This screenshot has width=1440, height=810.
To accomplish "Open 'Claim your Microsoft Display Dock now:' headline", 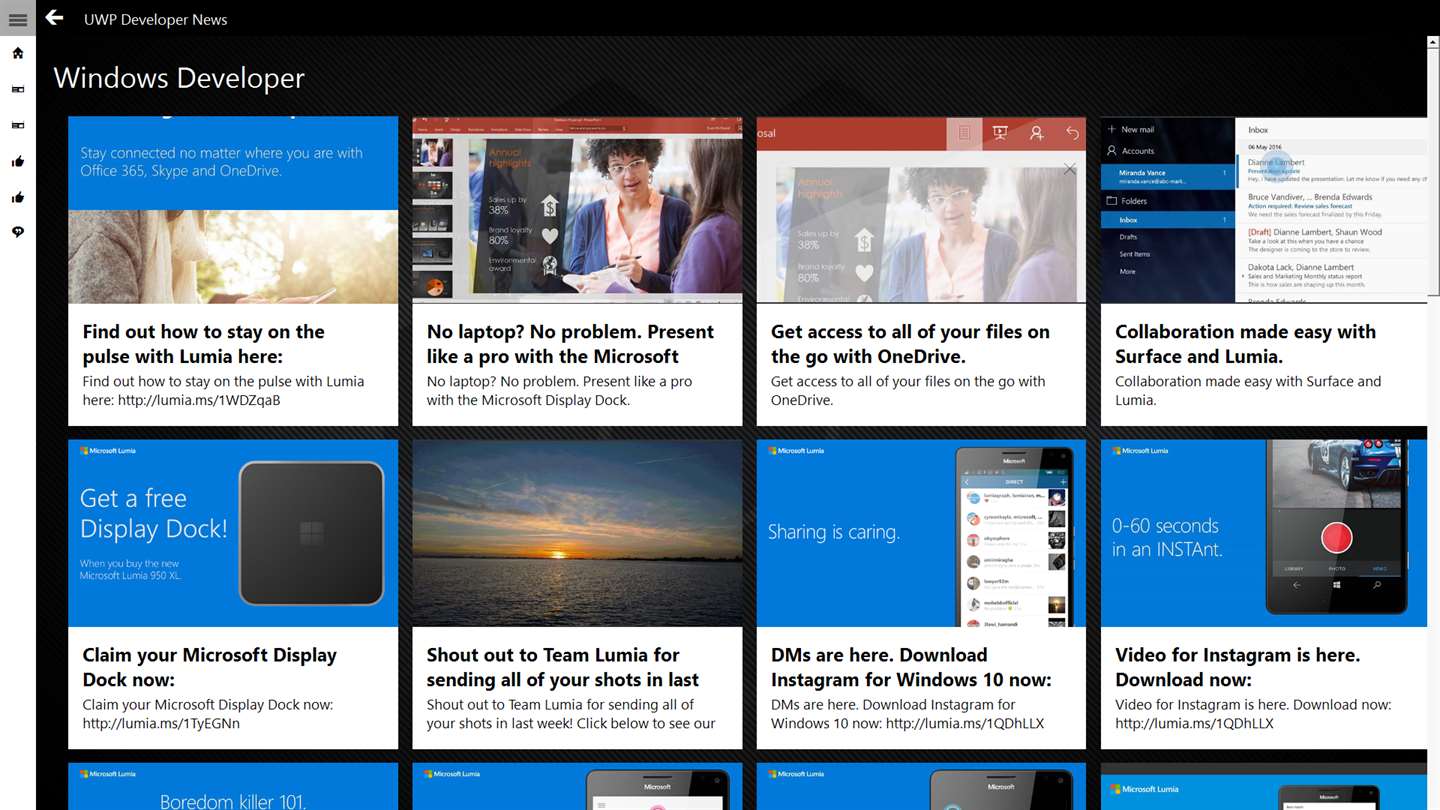I will click(210, 667).
